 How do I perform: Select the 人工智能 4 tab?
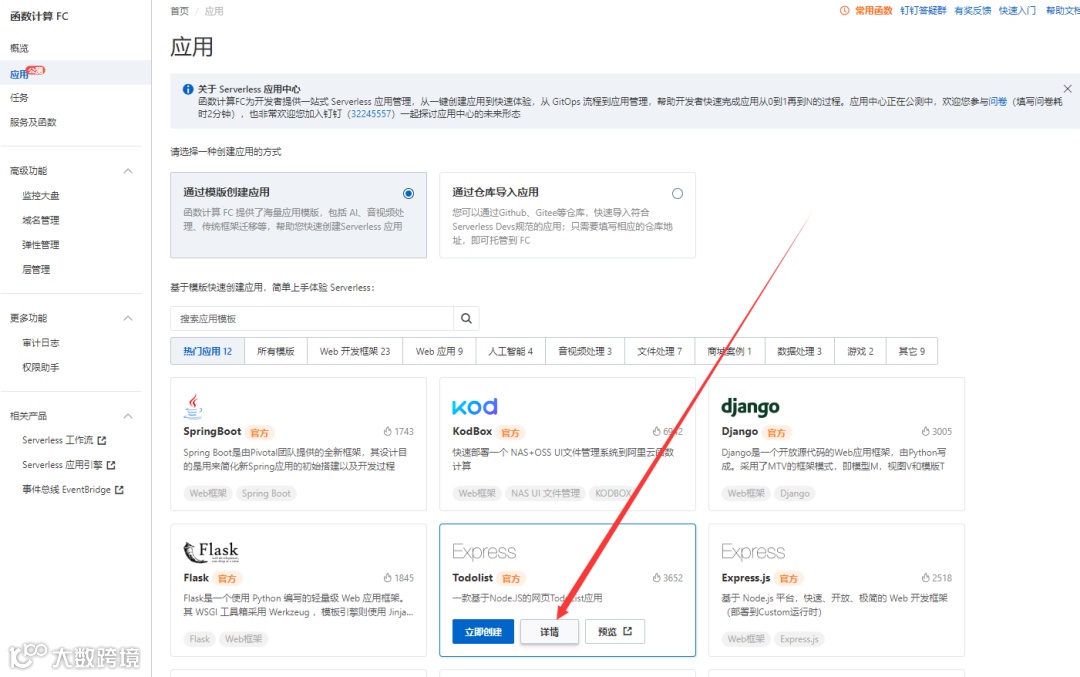point(510,351)
